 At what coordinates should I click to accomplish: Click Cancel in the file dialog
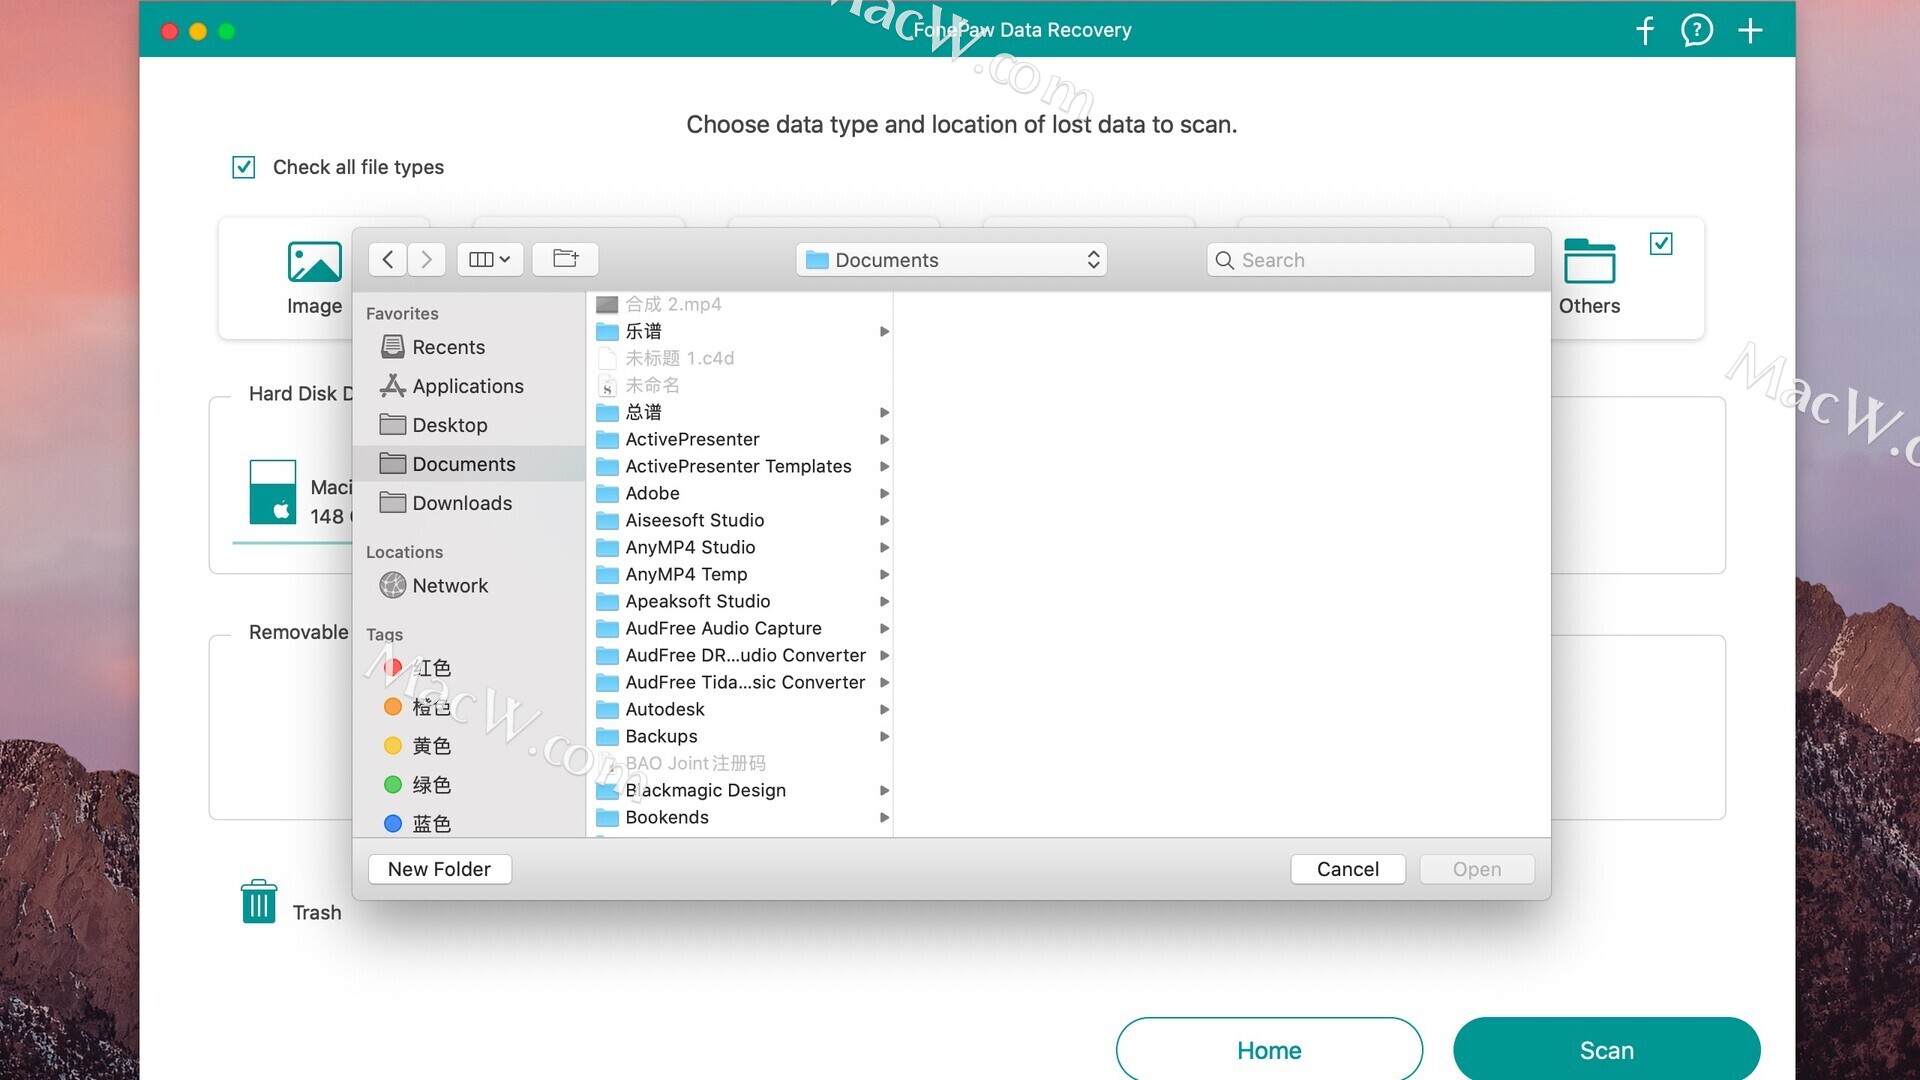coord(1348,869)
